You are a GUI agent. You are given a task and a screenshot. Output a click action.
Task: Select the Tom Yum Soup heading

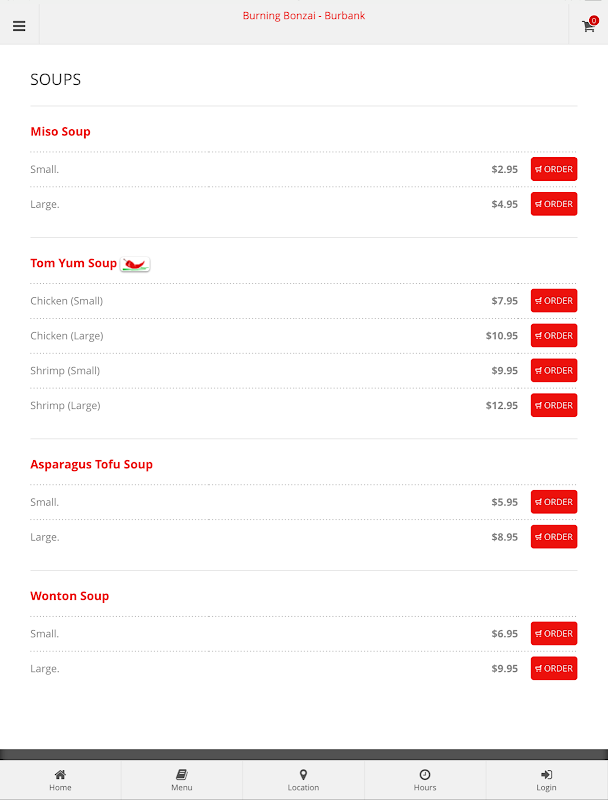coord(73,263)
